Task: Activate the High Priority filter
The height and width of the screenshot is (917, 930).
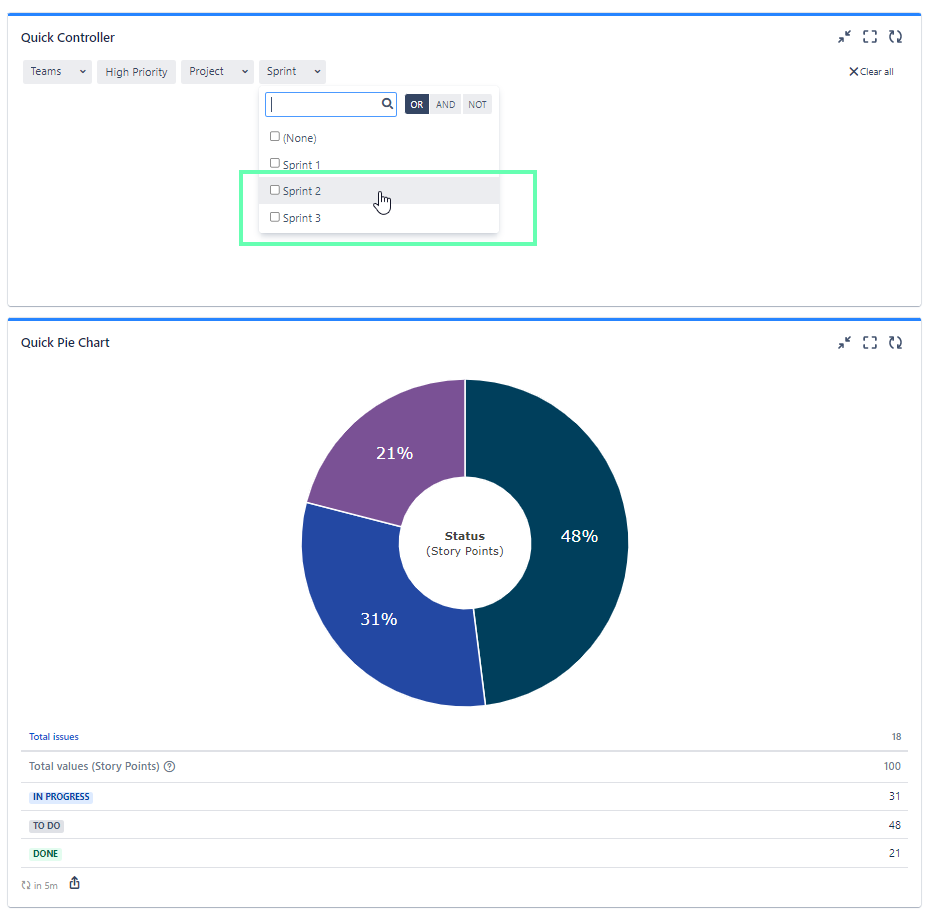Action: tap(136, 71)
